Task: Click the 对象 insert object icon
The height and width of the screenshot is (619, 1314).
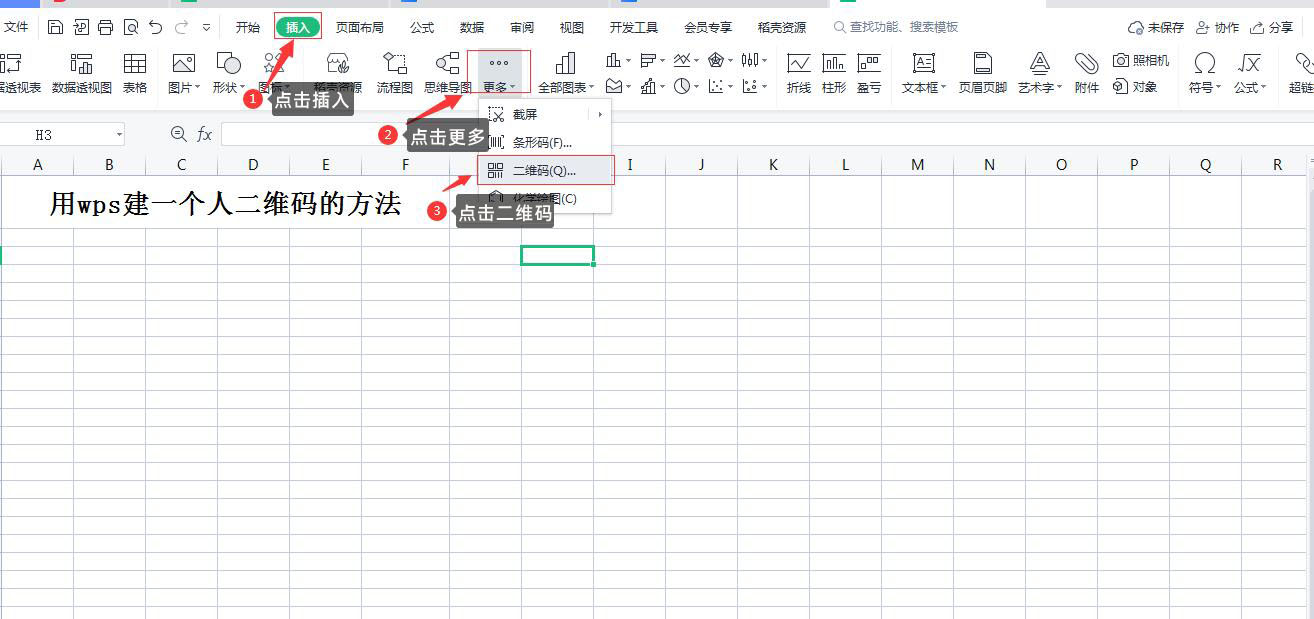Action: click(1135, 87)
